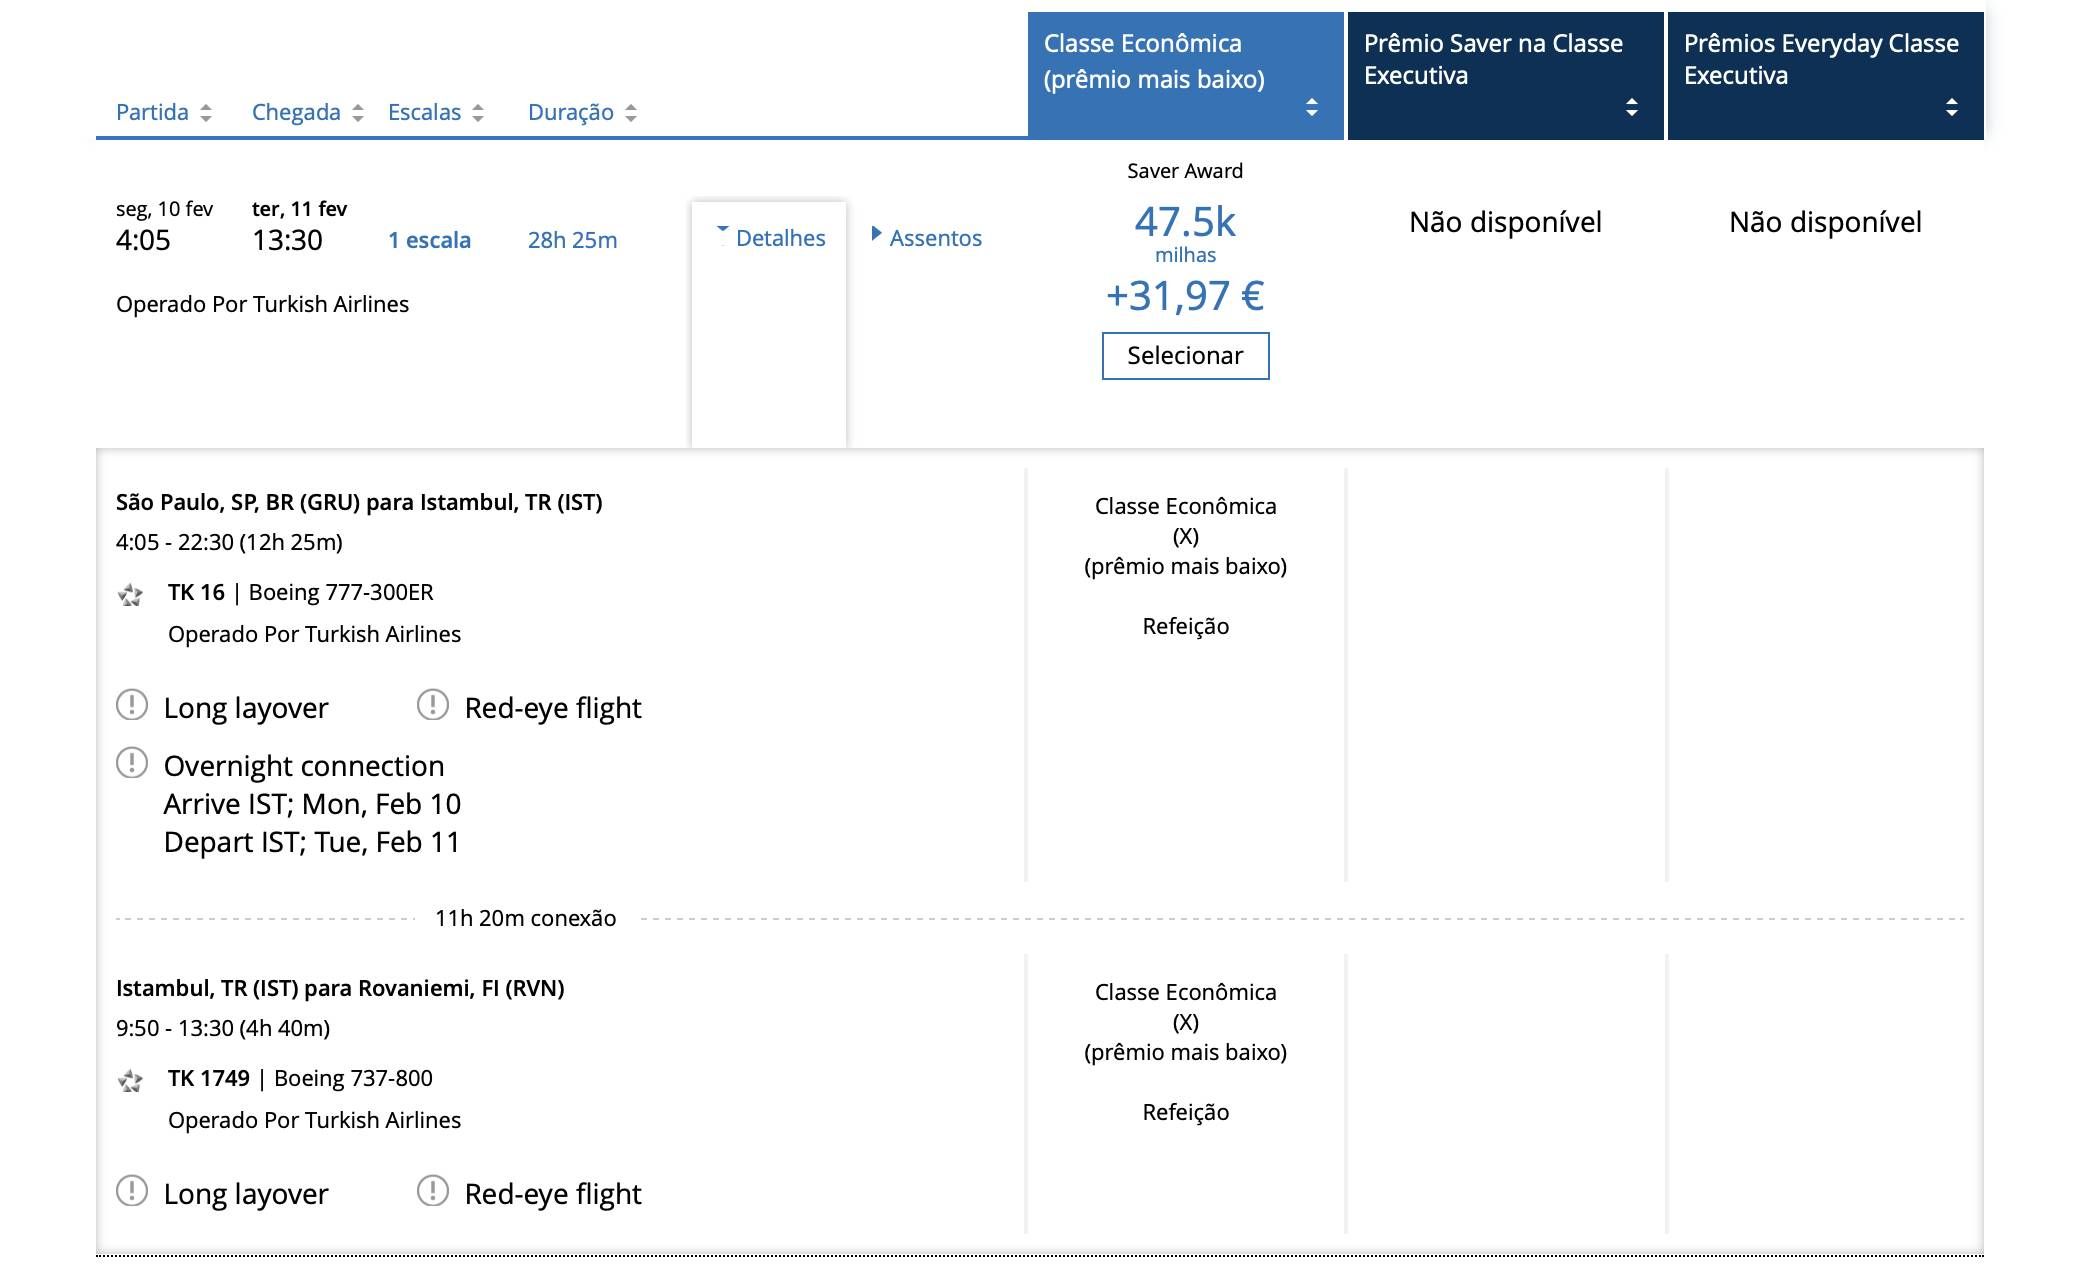2074x1270 pixels.
Task: Click Istambul to Rovaniemi segment heading
Action: tap(340, 988)
